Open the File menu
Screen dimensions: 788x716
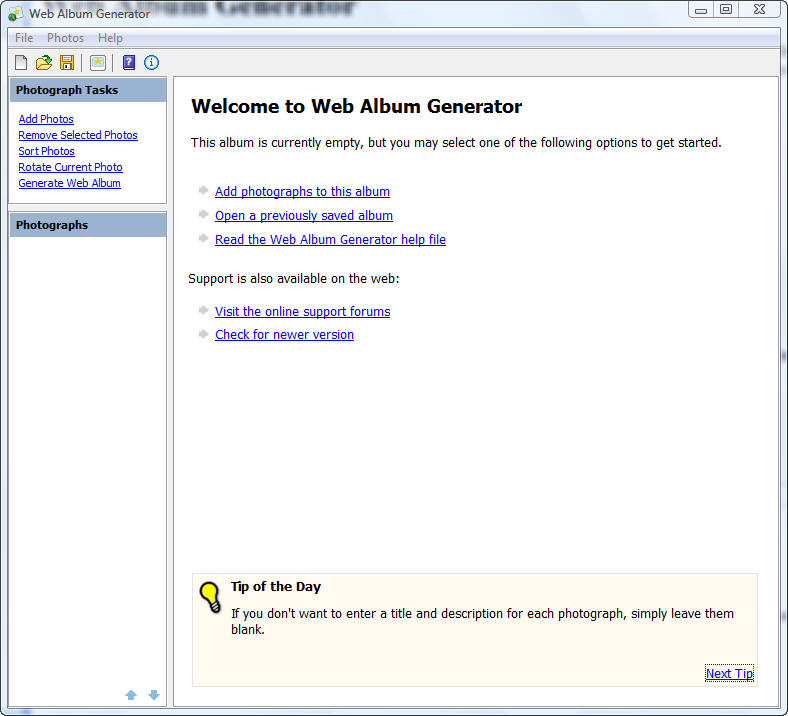coord(24,38)
